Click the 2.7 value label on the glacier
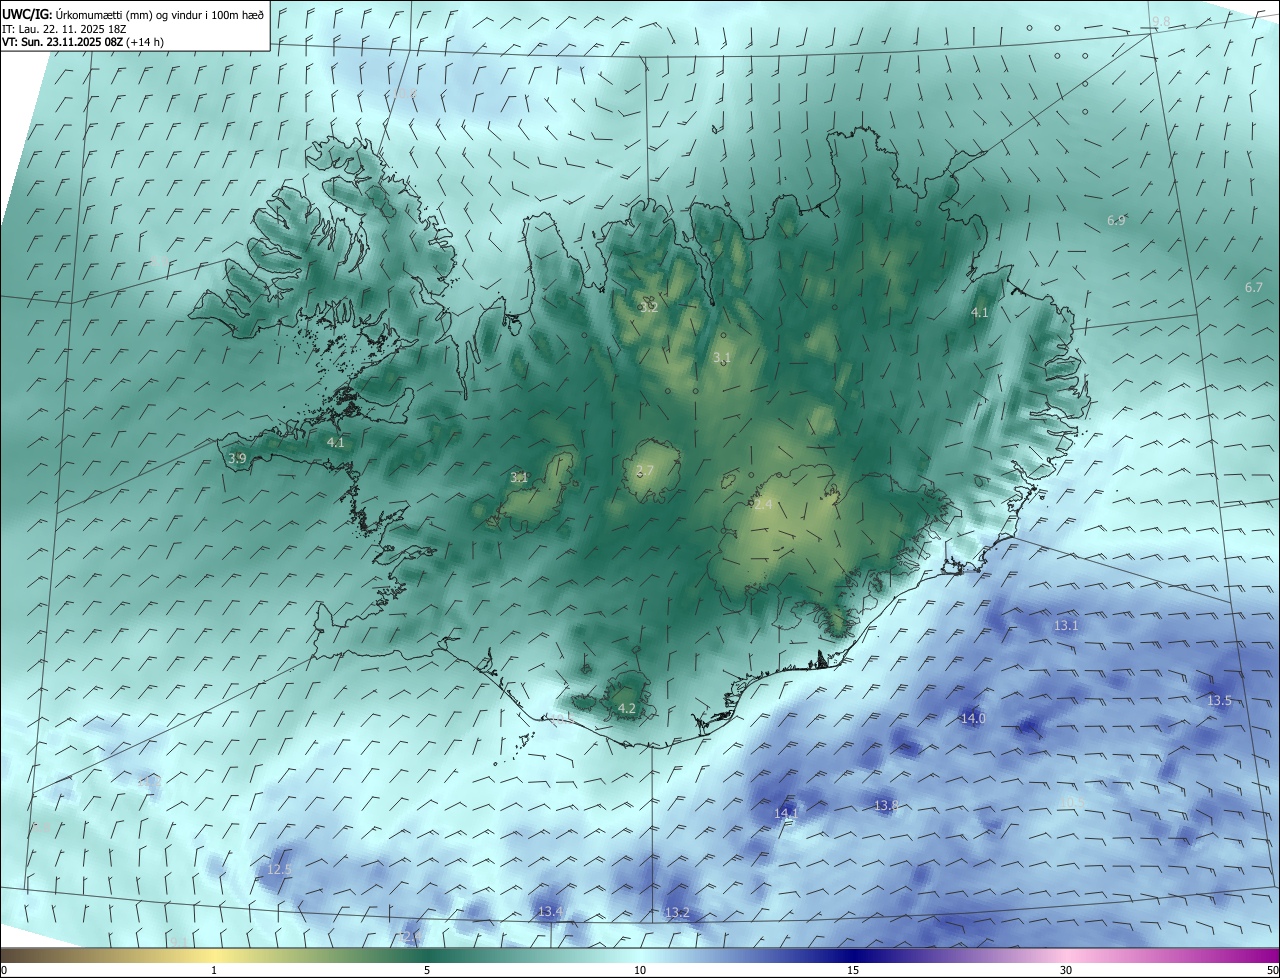 [645, 470]
